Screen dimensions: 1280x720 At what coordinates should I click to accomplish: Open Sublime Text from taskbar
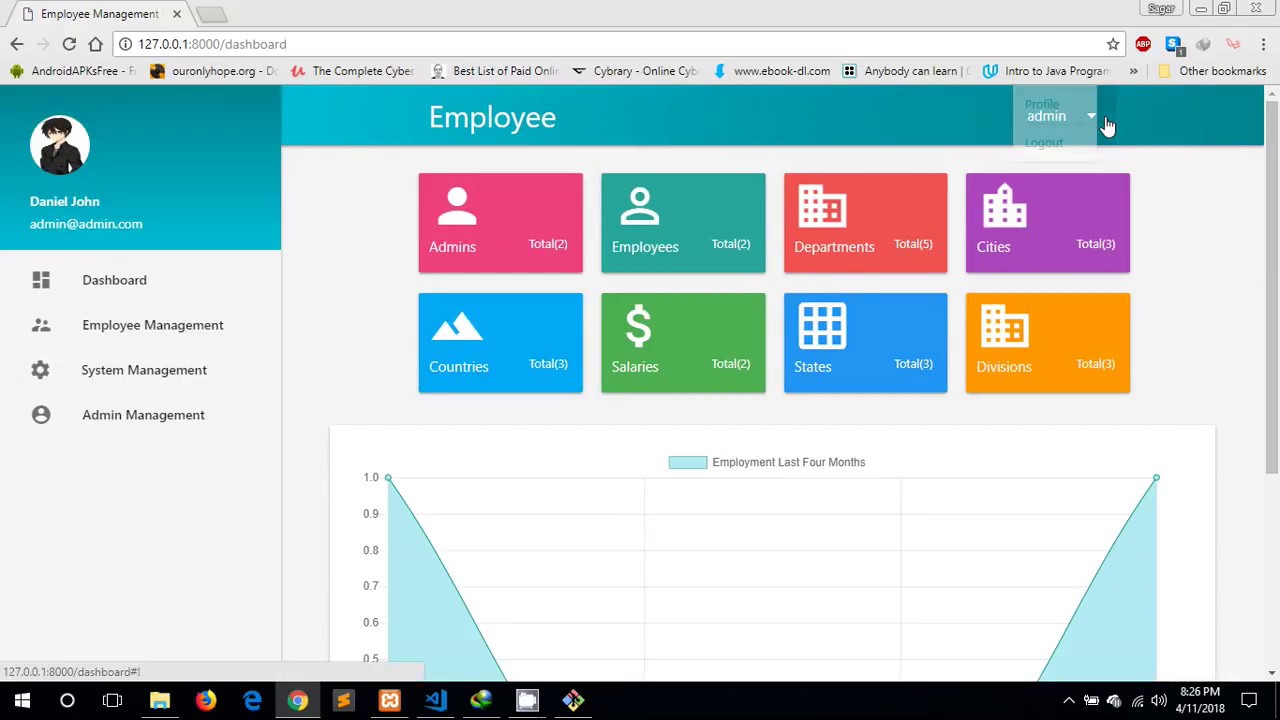point(343,700)
